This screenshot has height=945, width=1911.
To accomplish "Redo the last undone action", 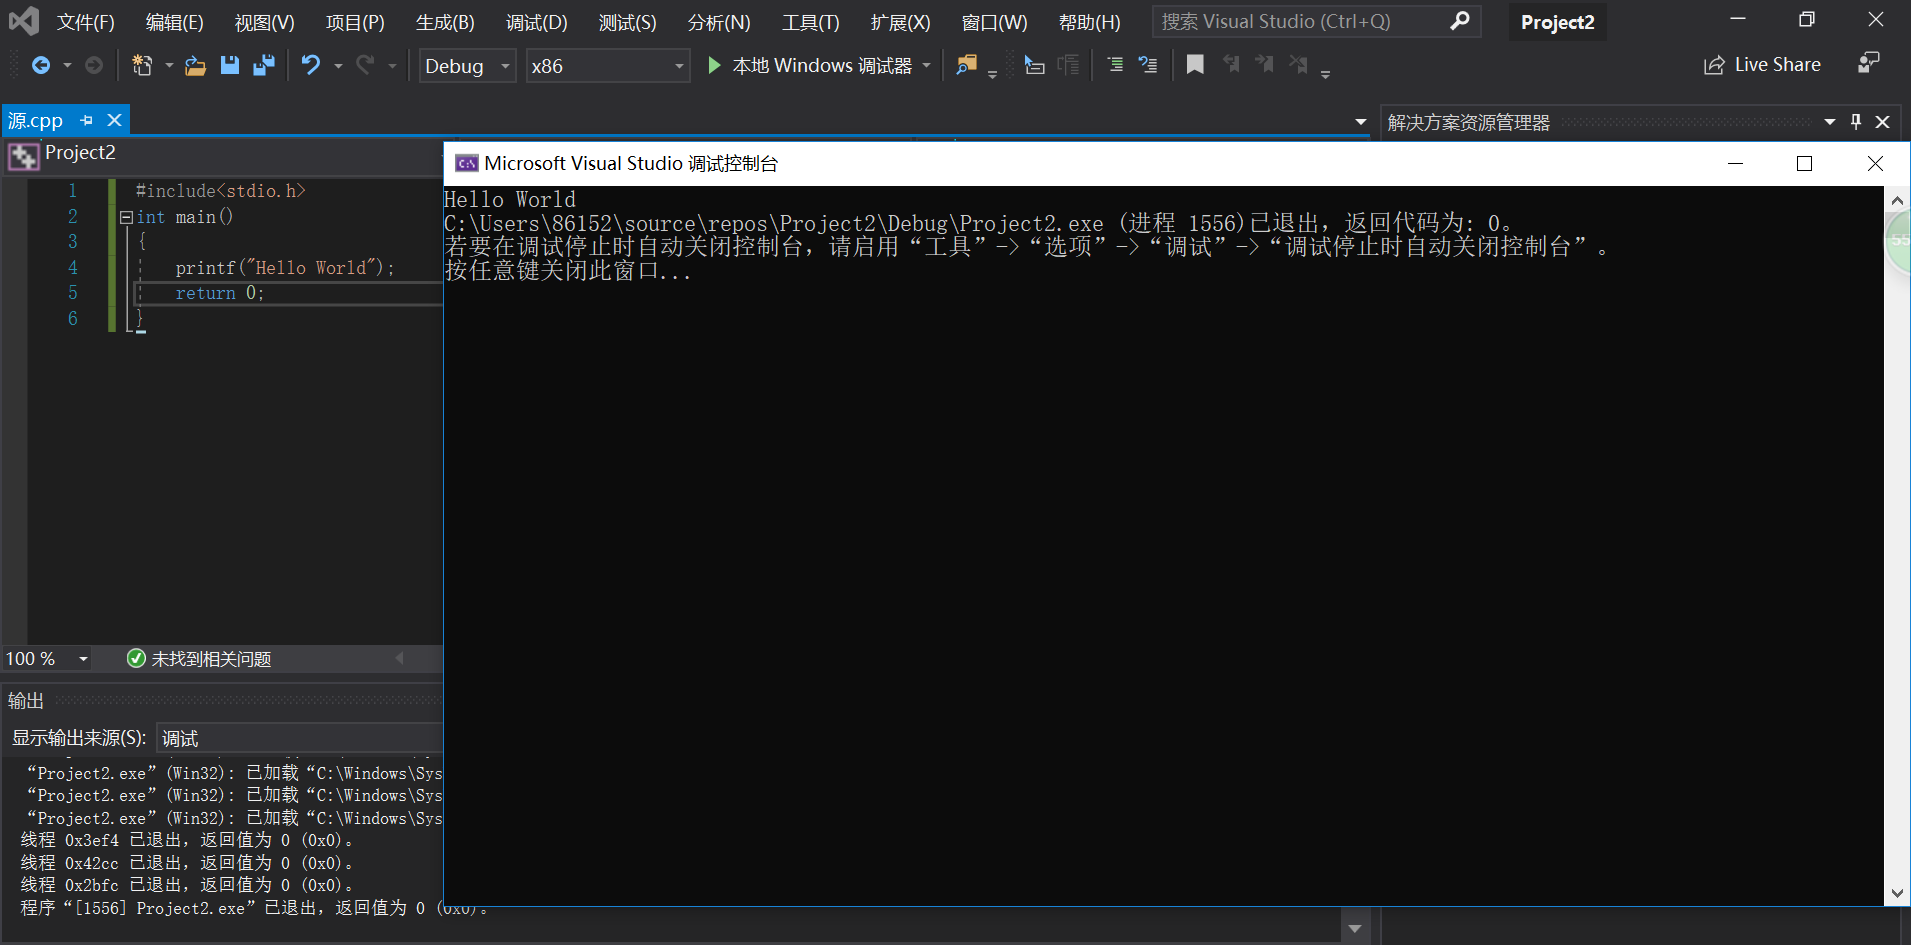I will click(x=365, y=65).
